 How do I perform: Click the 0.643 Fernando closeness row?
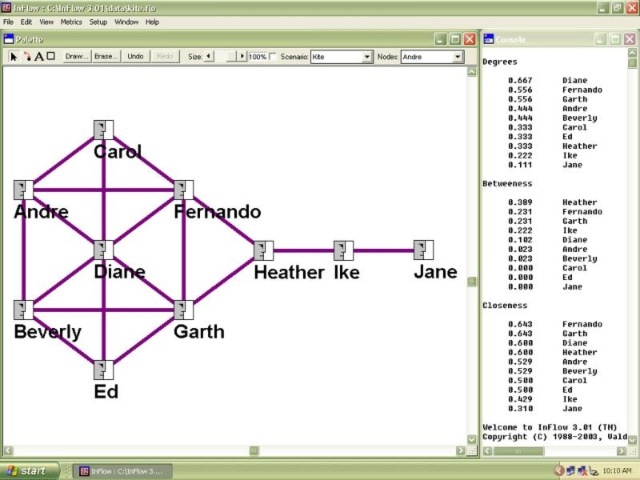pyautogui.click(x=555, y=324)
